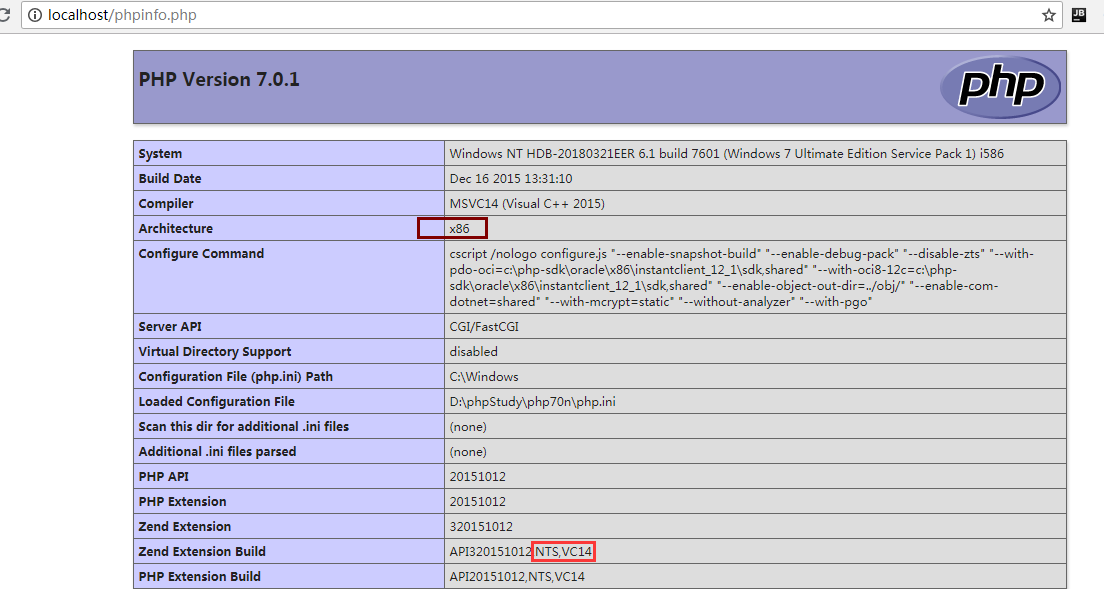Click the PHP logo image
Viewport: 1104px width, 589px height.
[x=999, y=87]
